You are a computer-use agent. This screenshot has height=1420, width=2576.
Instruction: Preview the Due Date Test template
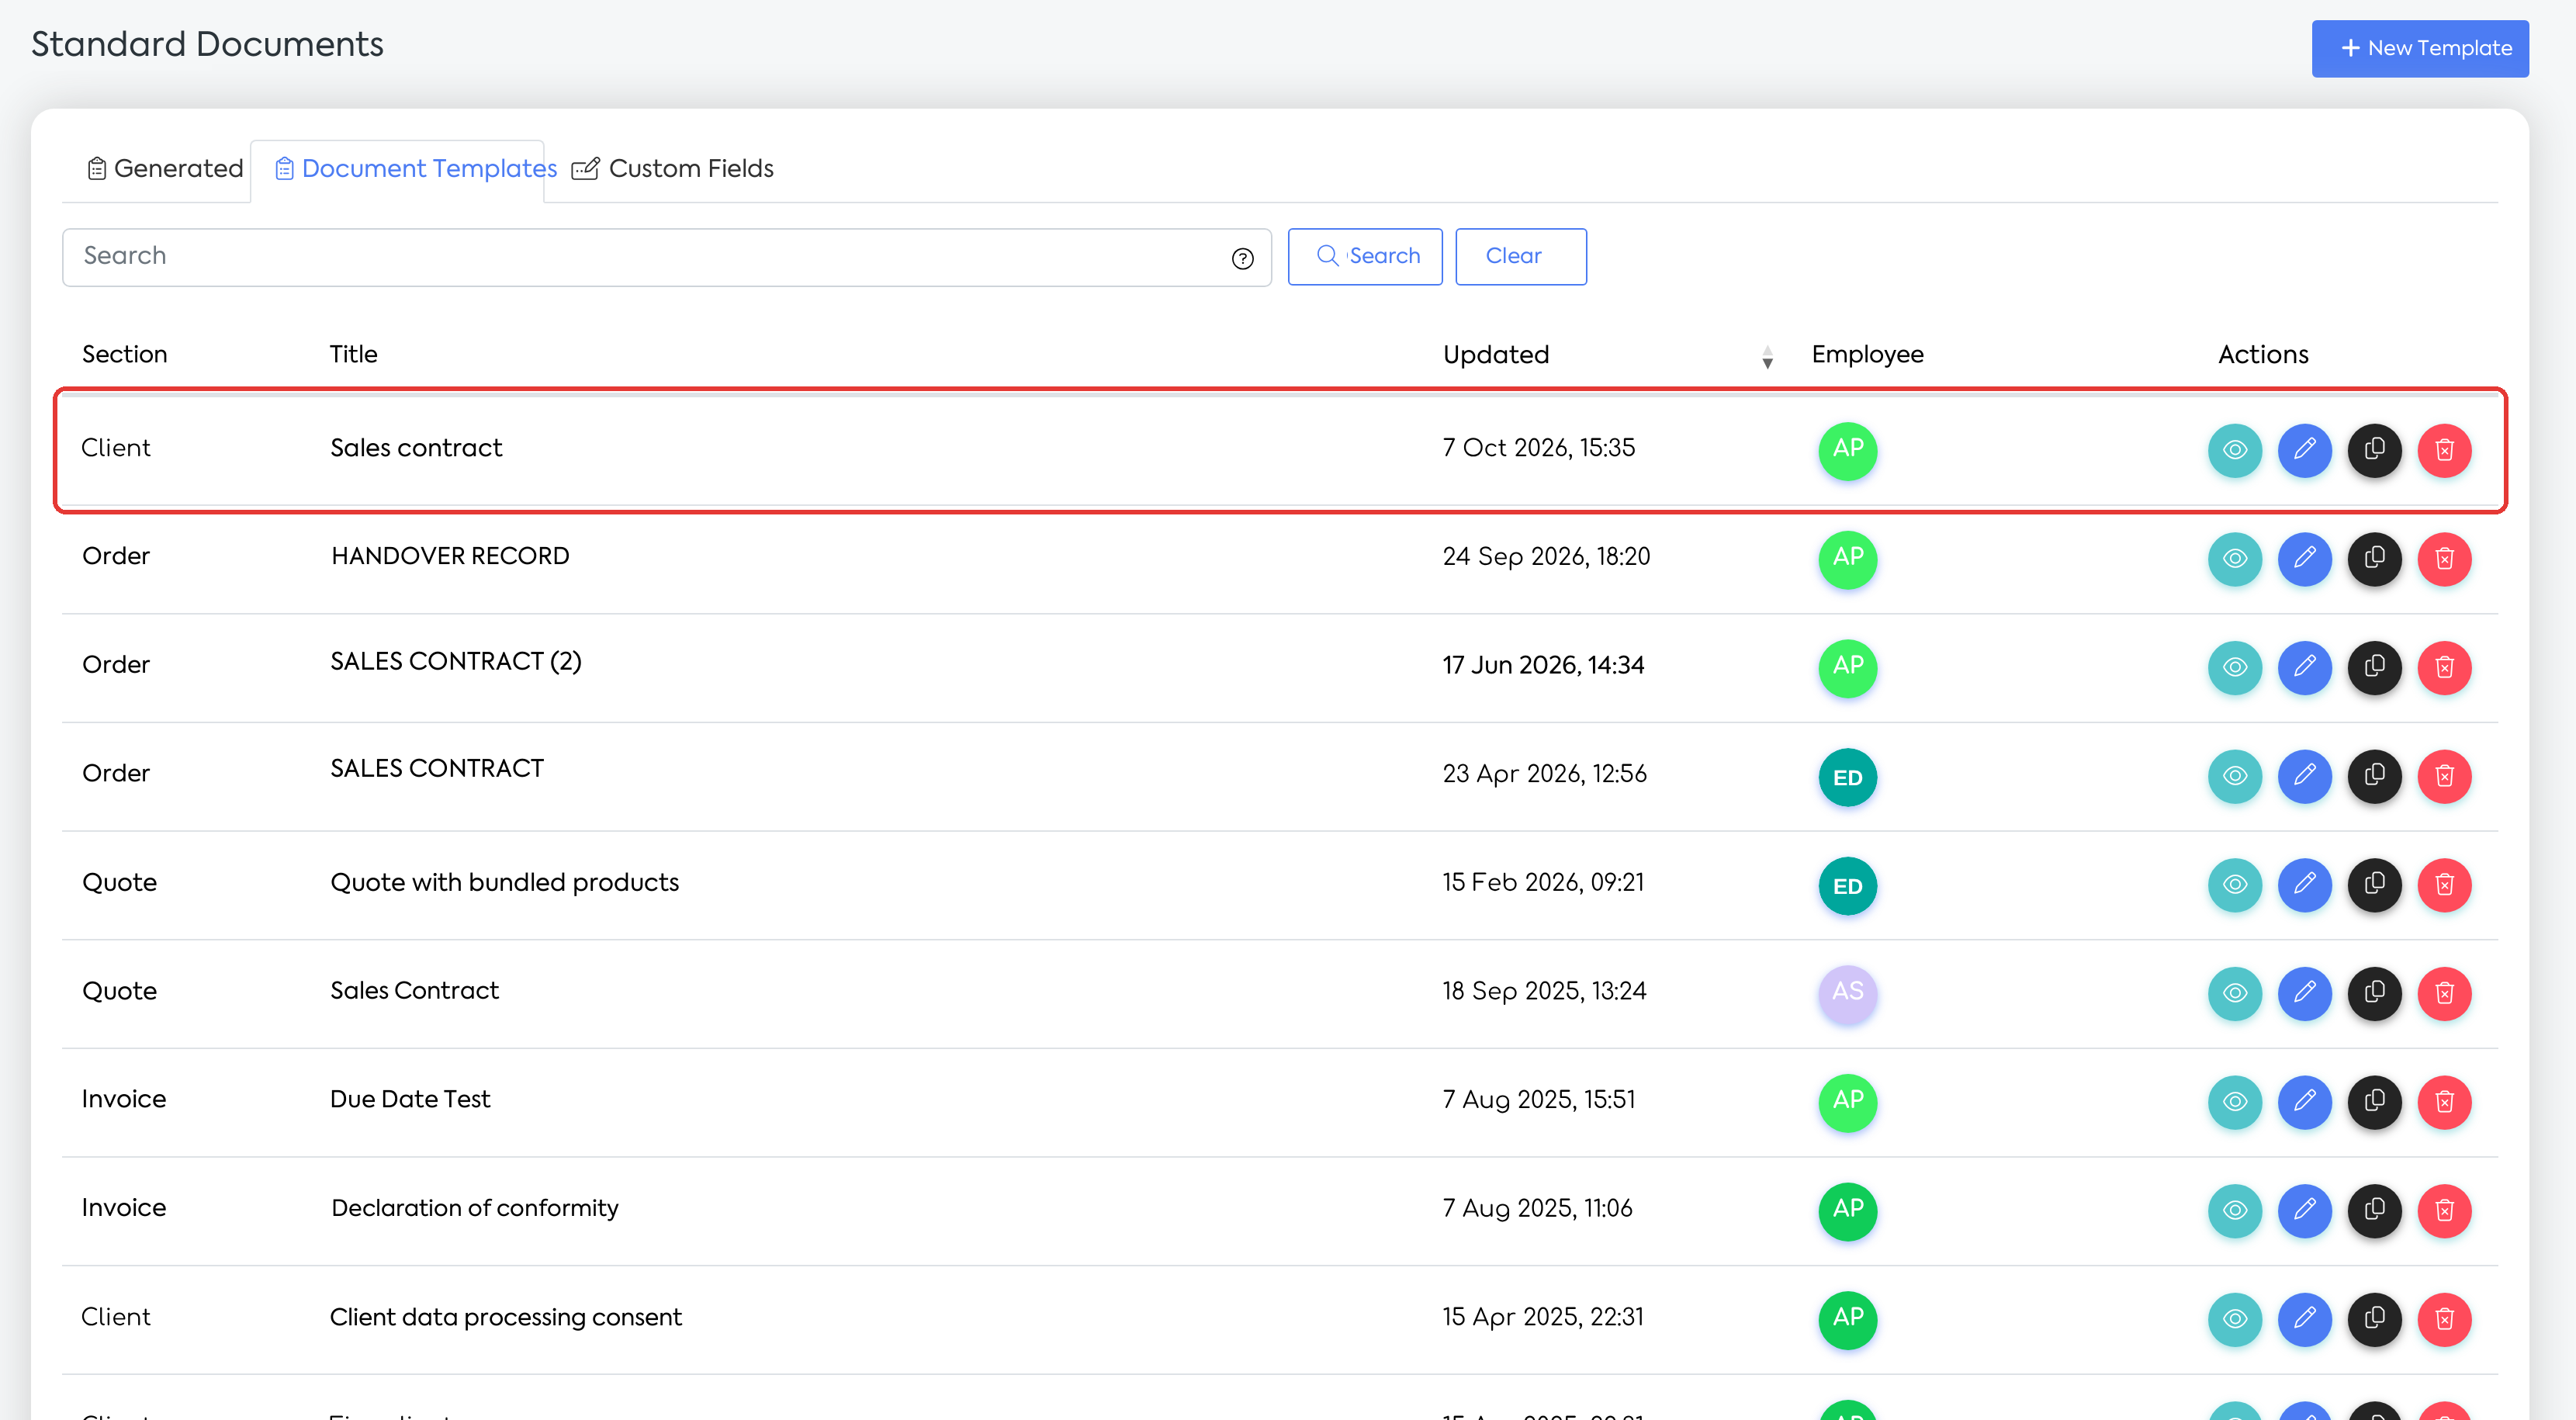tap(2235, 1103)
